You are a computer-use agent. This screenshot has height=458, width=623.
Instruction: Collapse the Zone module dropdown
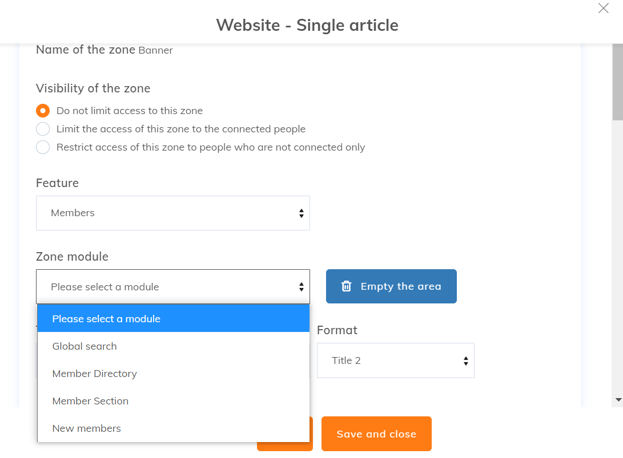coord(173,287)
